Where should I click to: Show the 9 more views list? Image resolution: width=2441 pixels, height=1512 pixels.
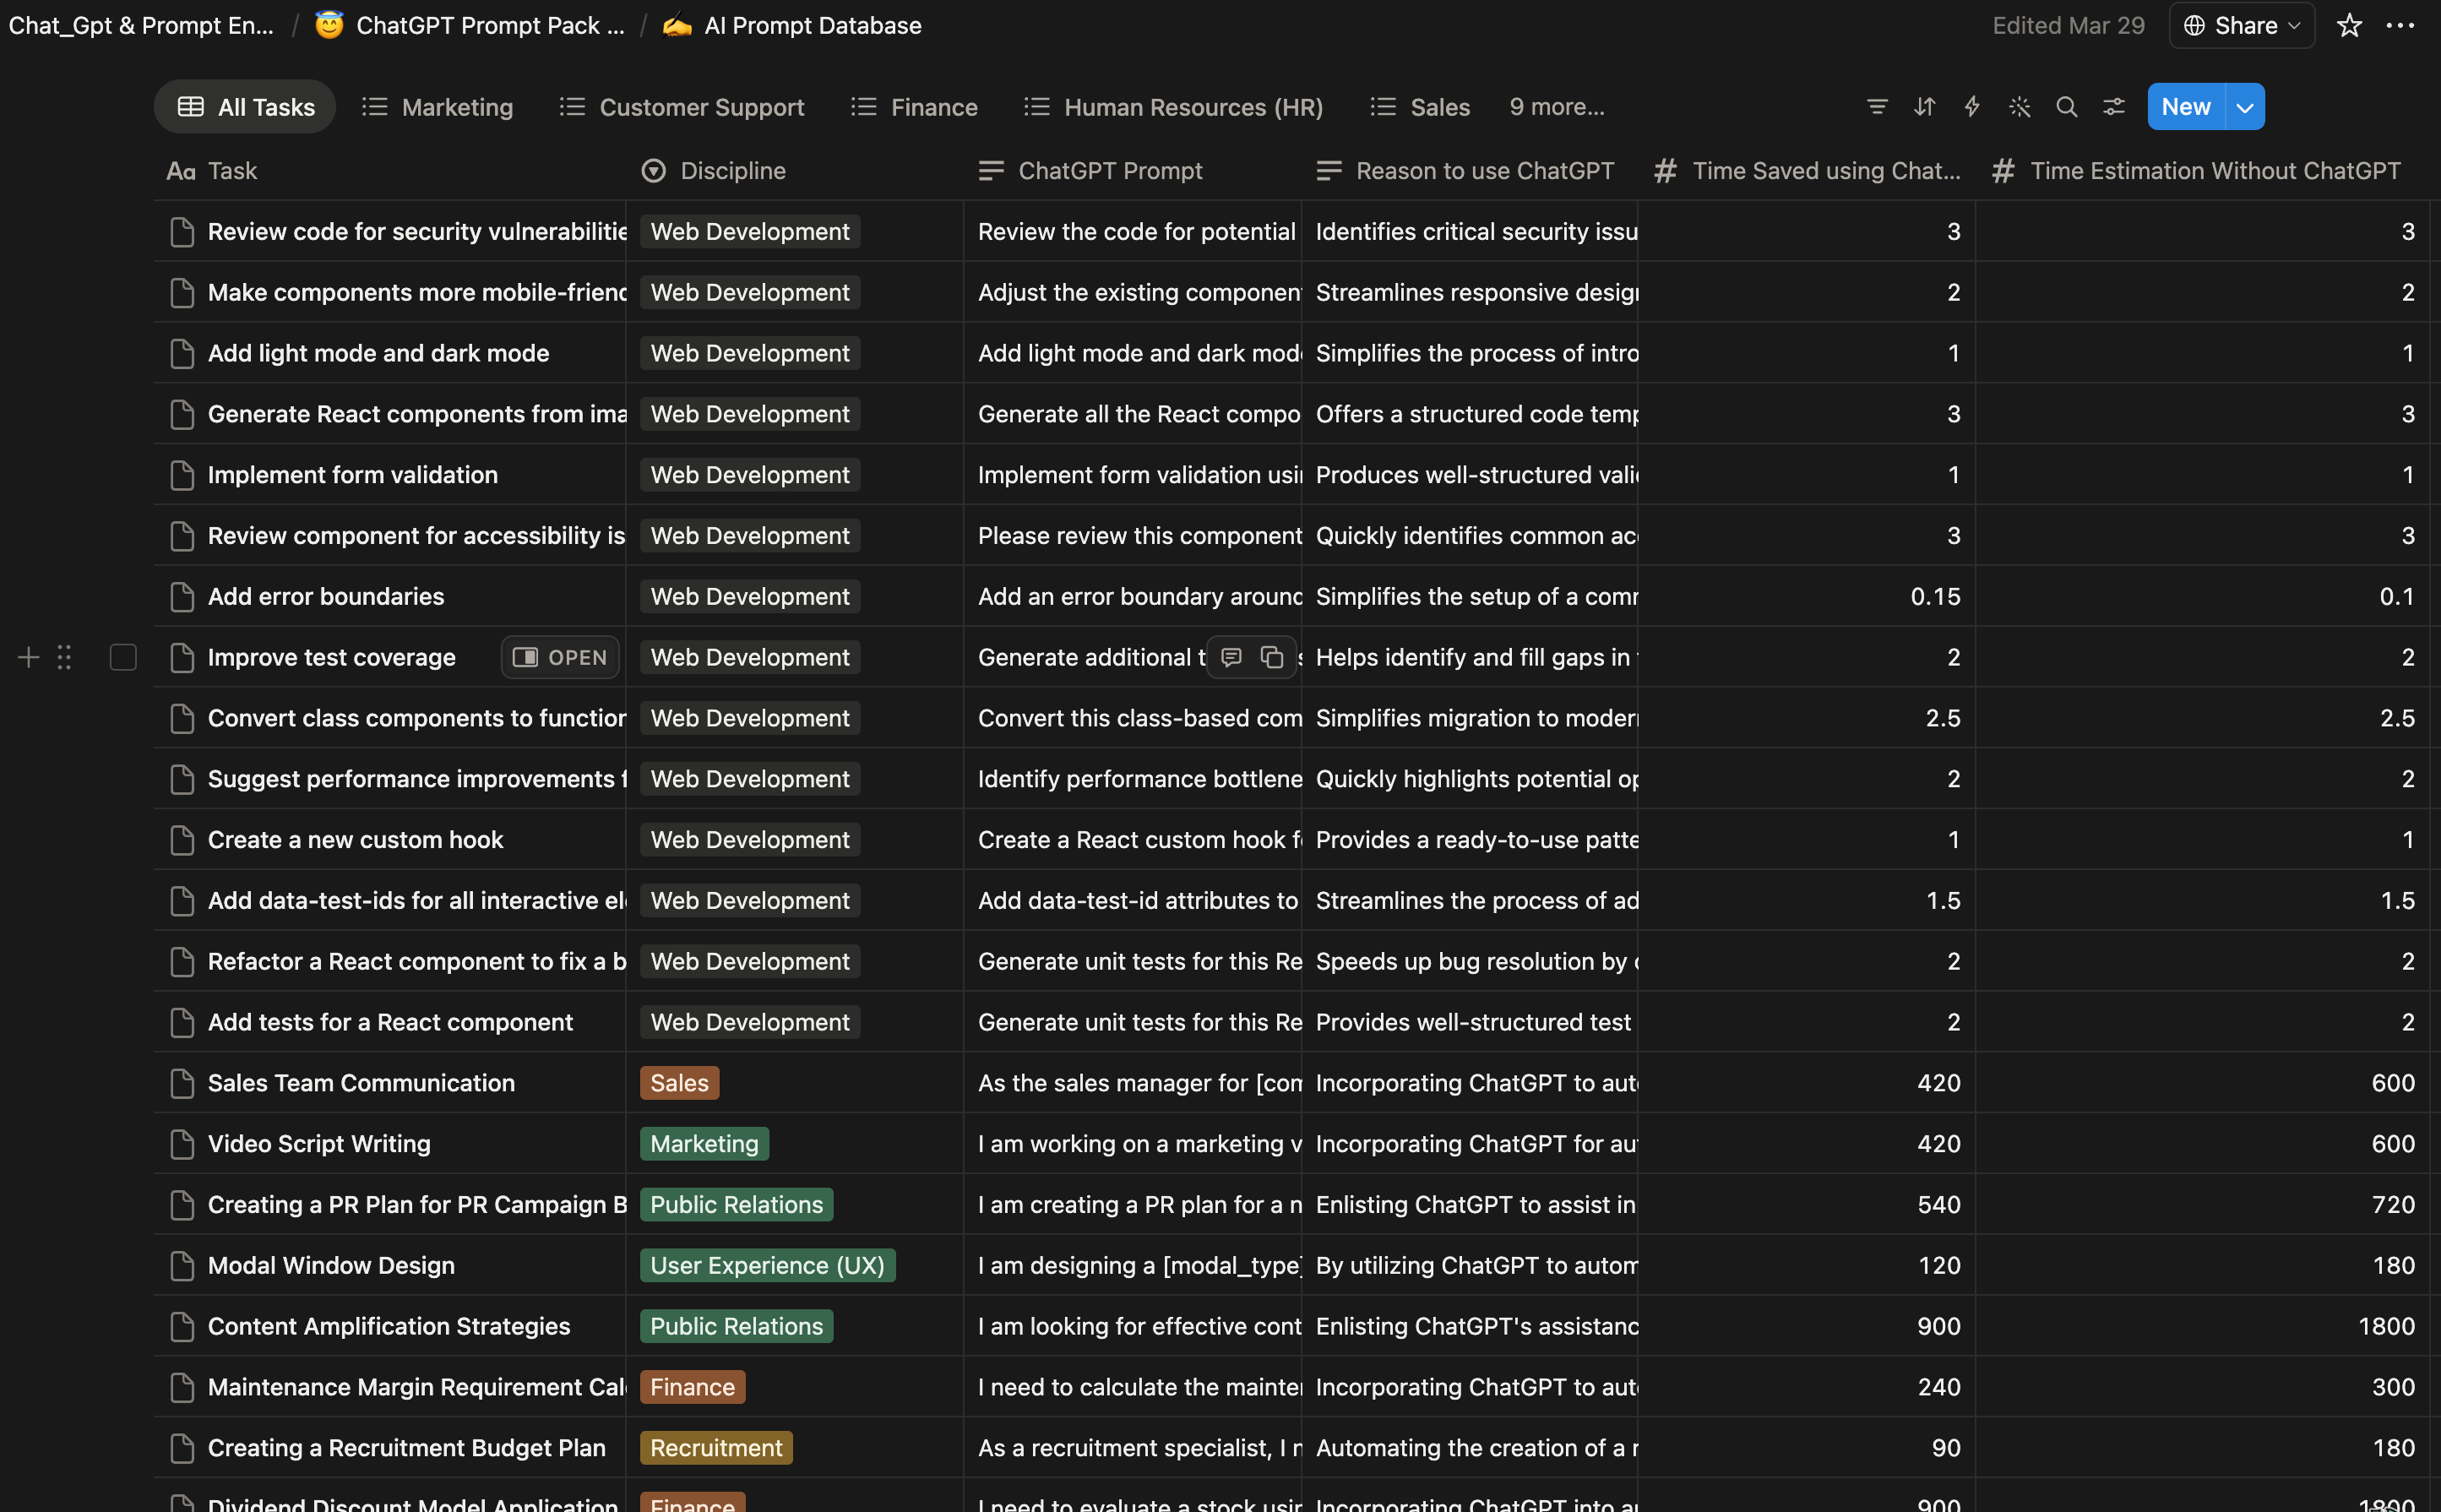tap(1557, 107)
